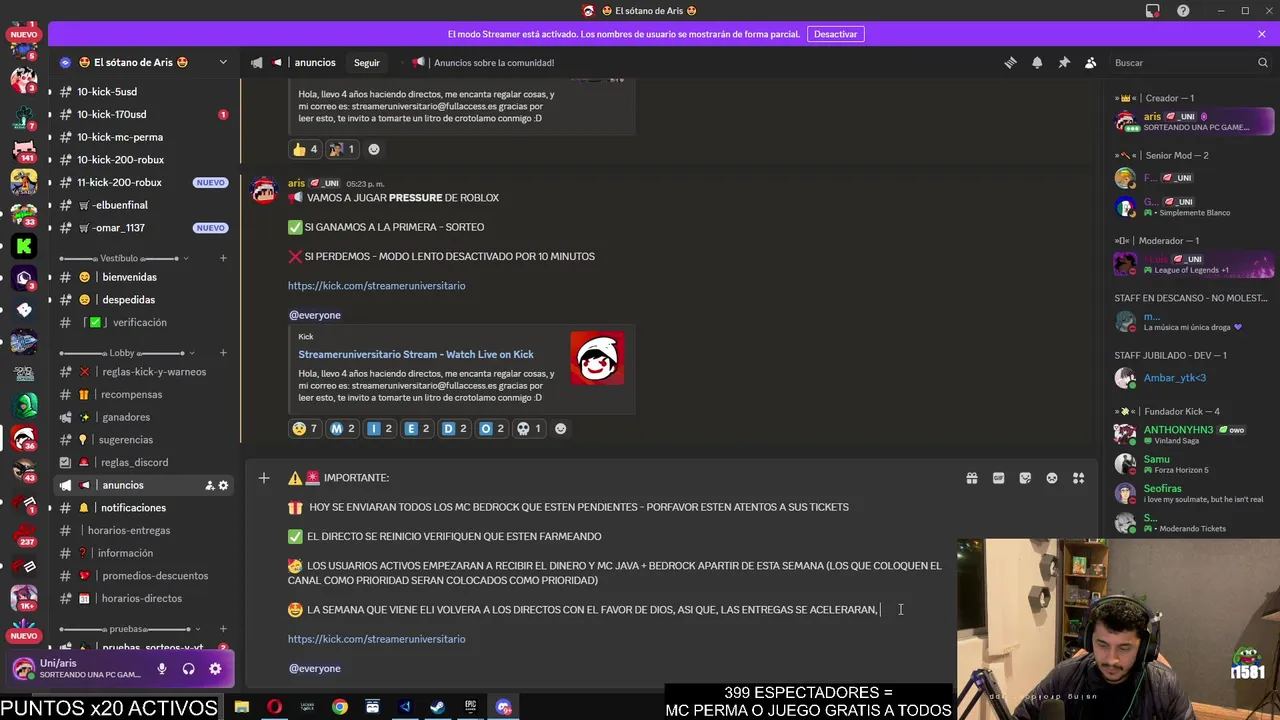Open Ambar_ytk<3 member profile
Viewport: 1280px width, 720px height.
(x=1194, y=378)
